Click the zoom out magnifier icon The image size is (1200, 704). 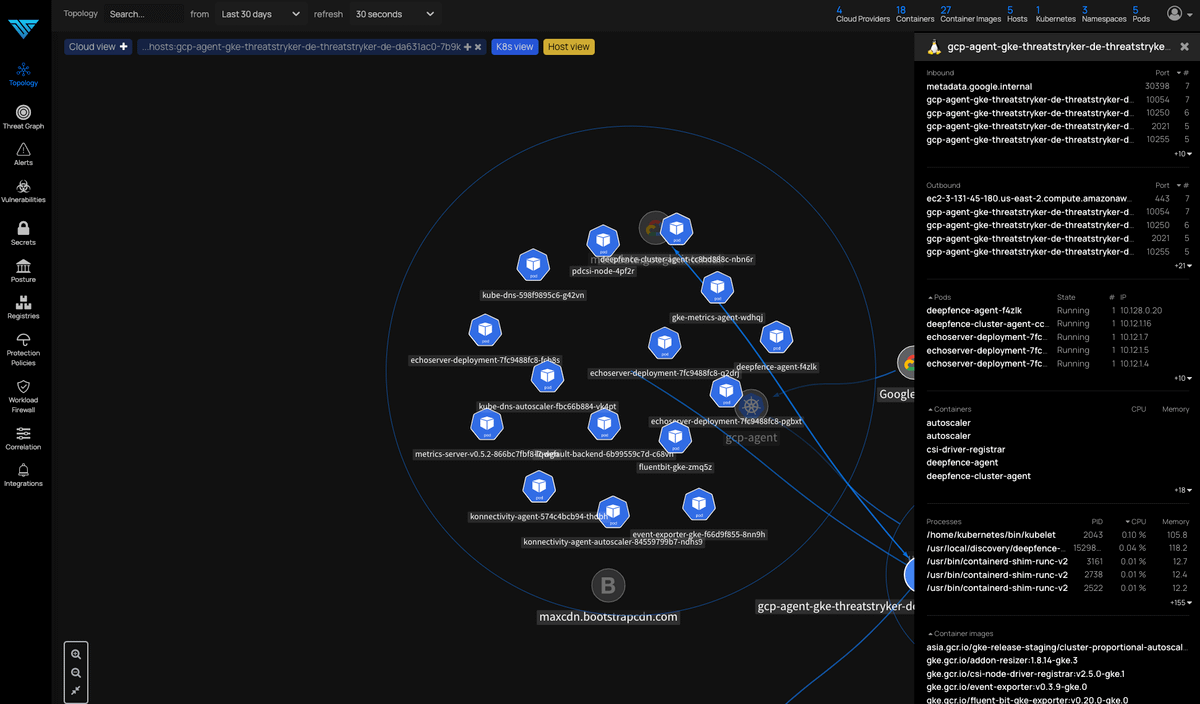point(76,673)
